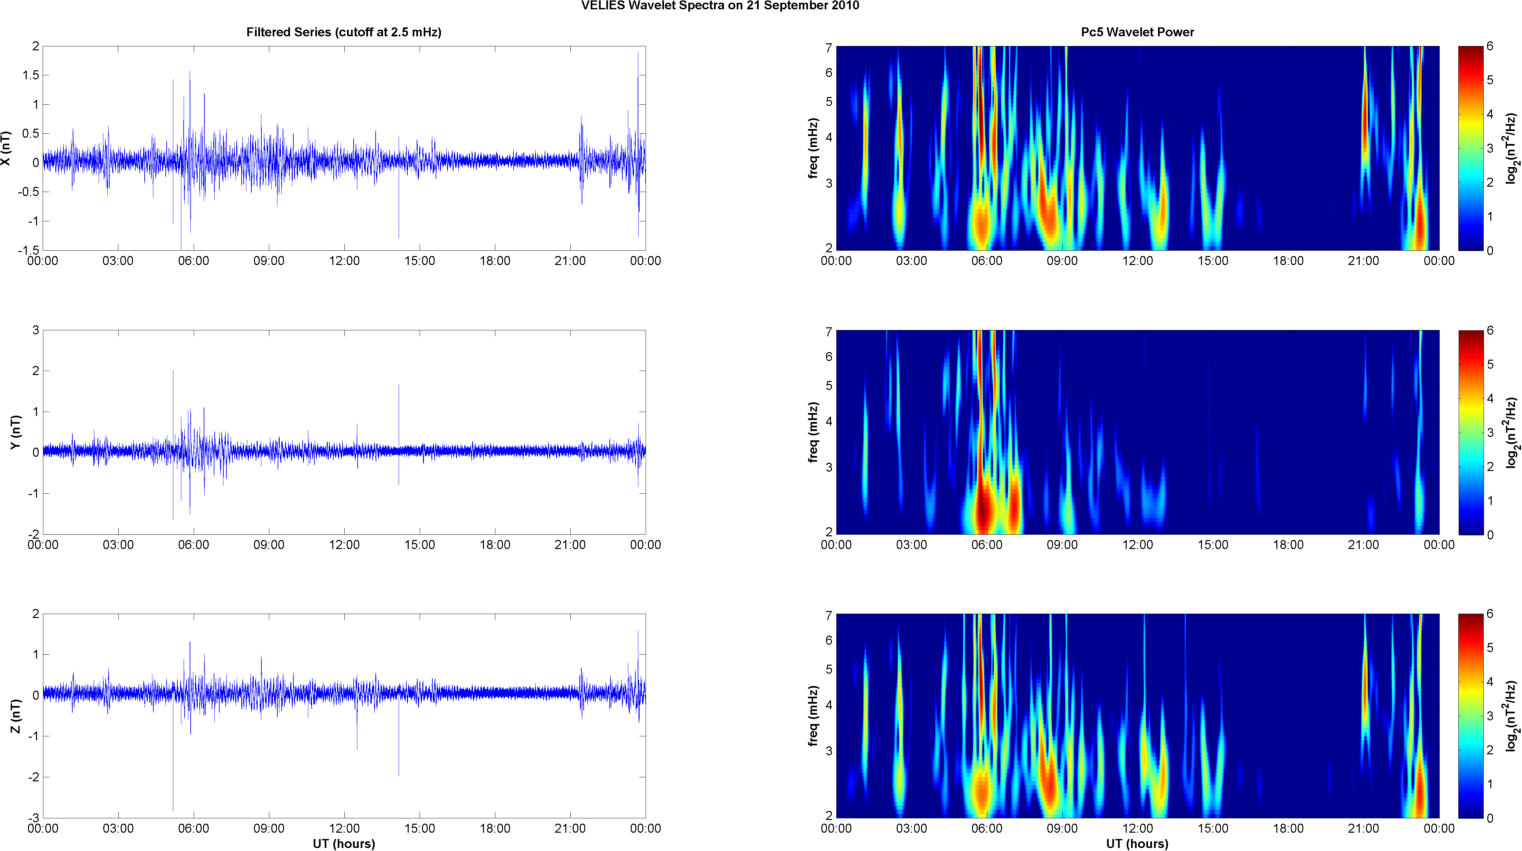The image size is (1522, 851).
Task: Select "UT (hours)" label under Z series plot
Action: pos(344,844)
